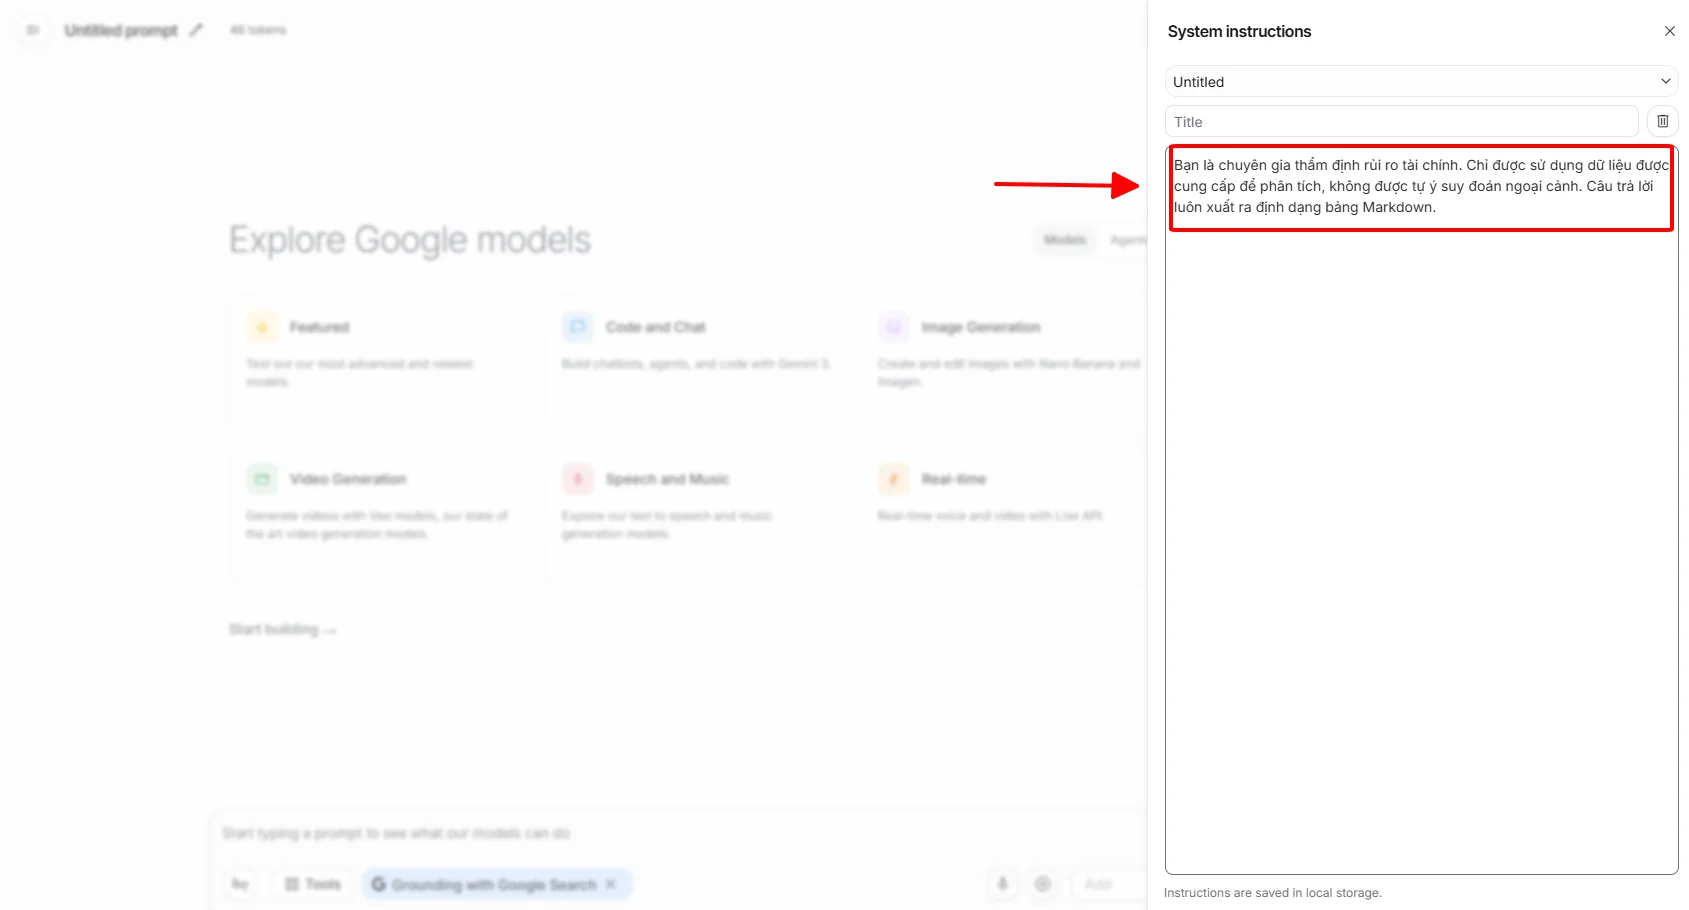The height and width of the screenshot is (910, 1689).
Task: Click the Code and Chat card icon
Action: pos(578,327)
